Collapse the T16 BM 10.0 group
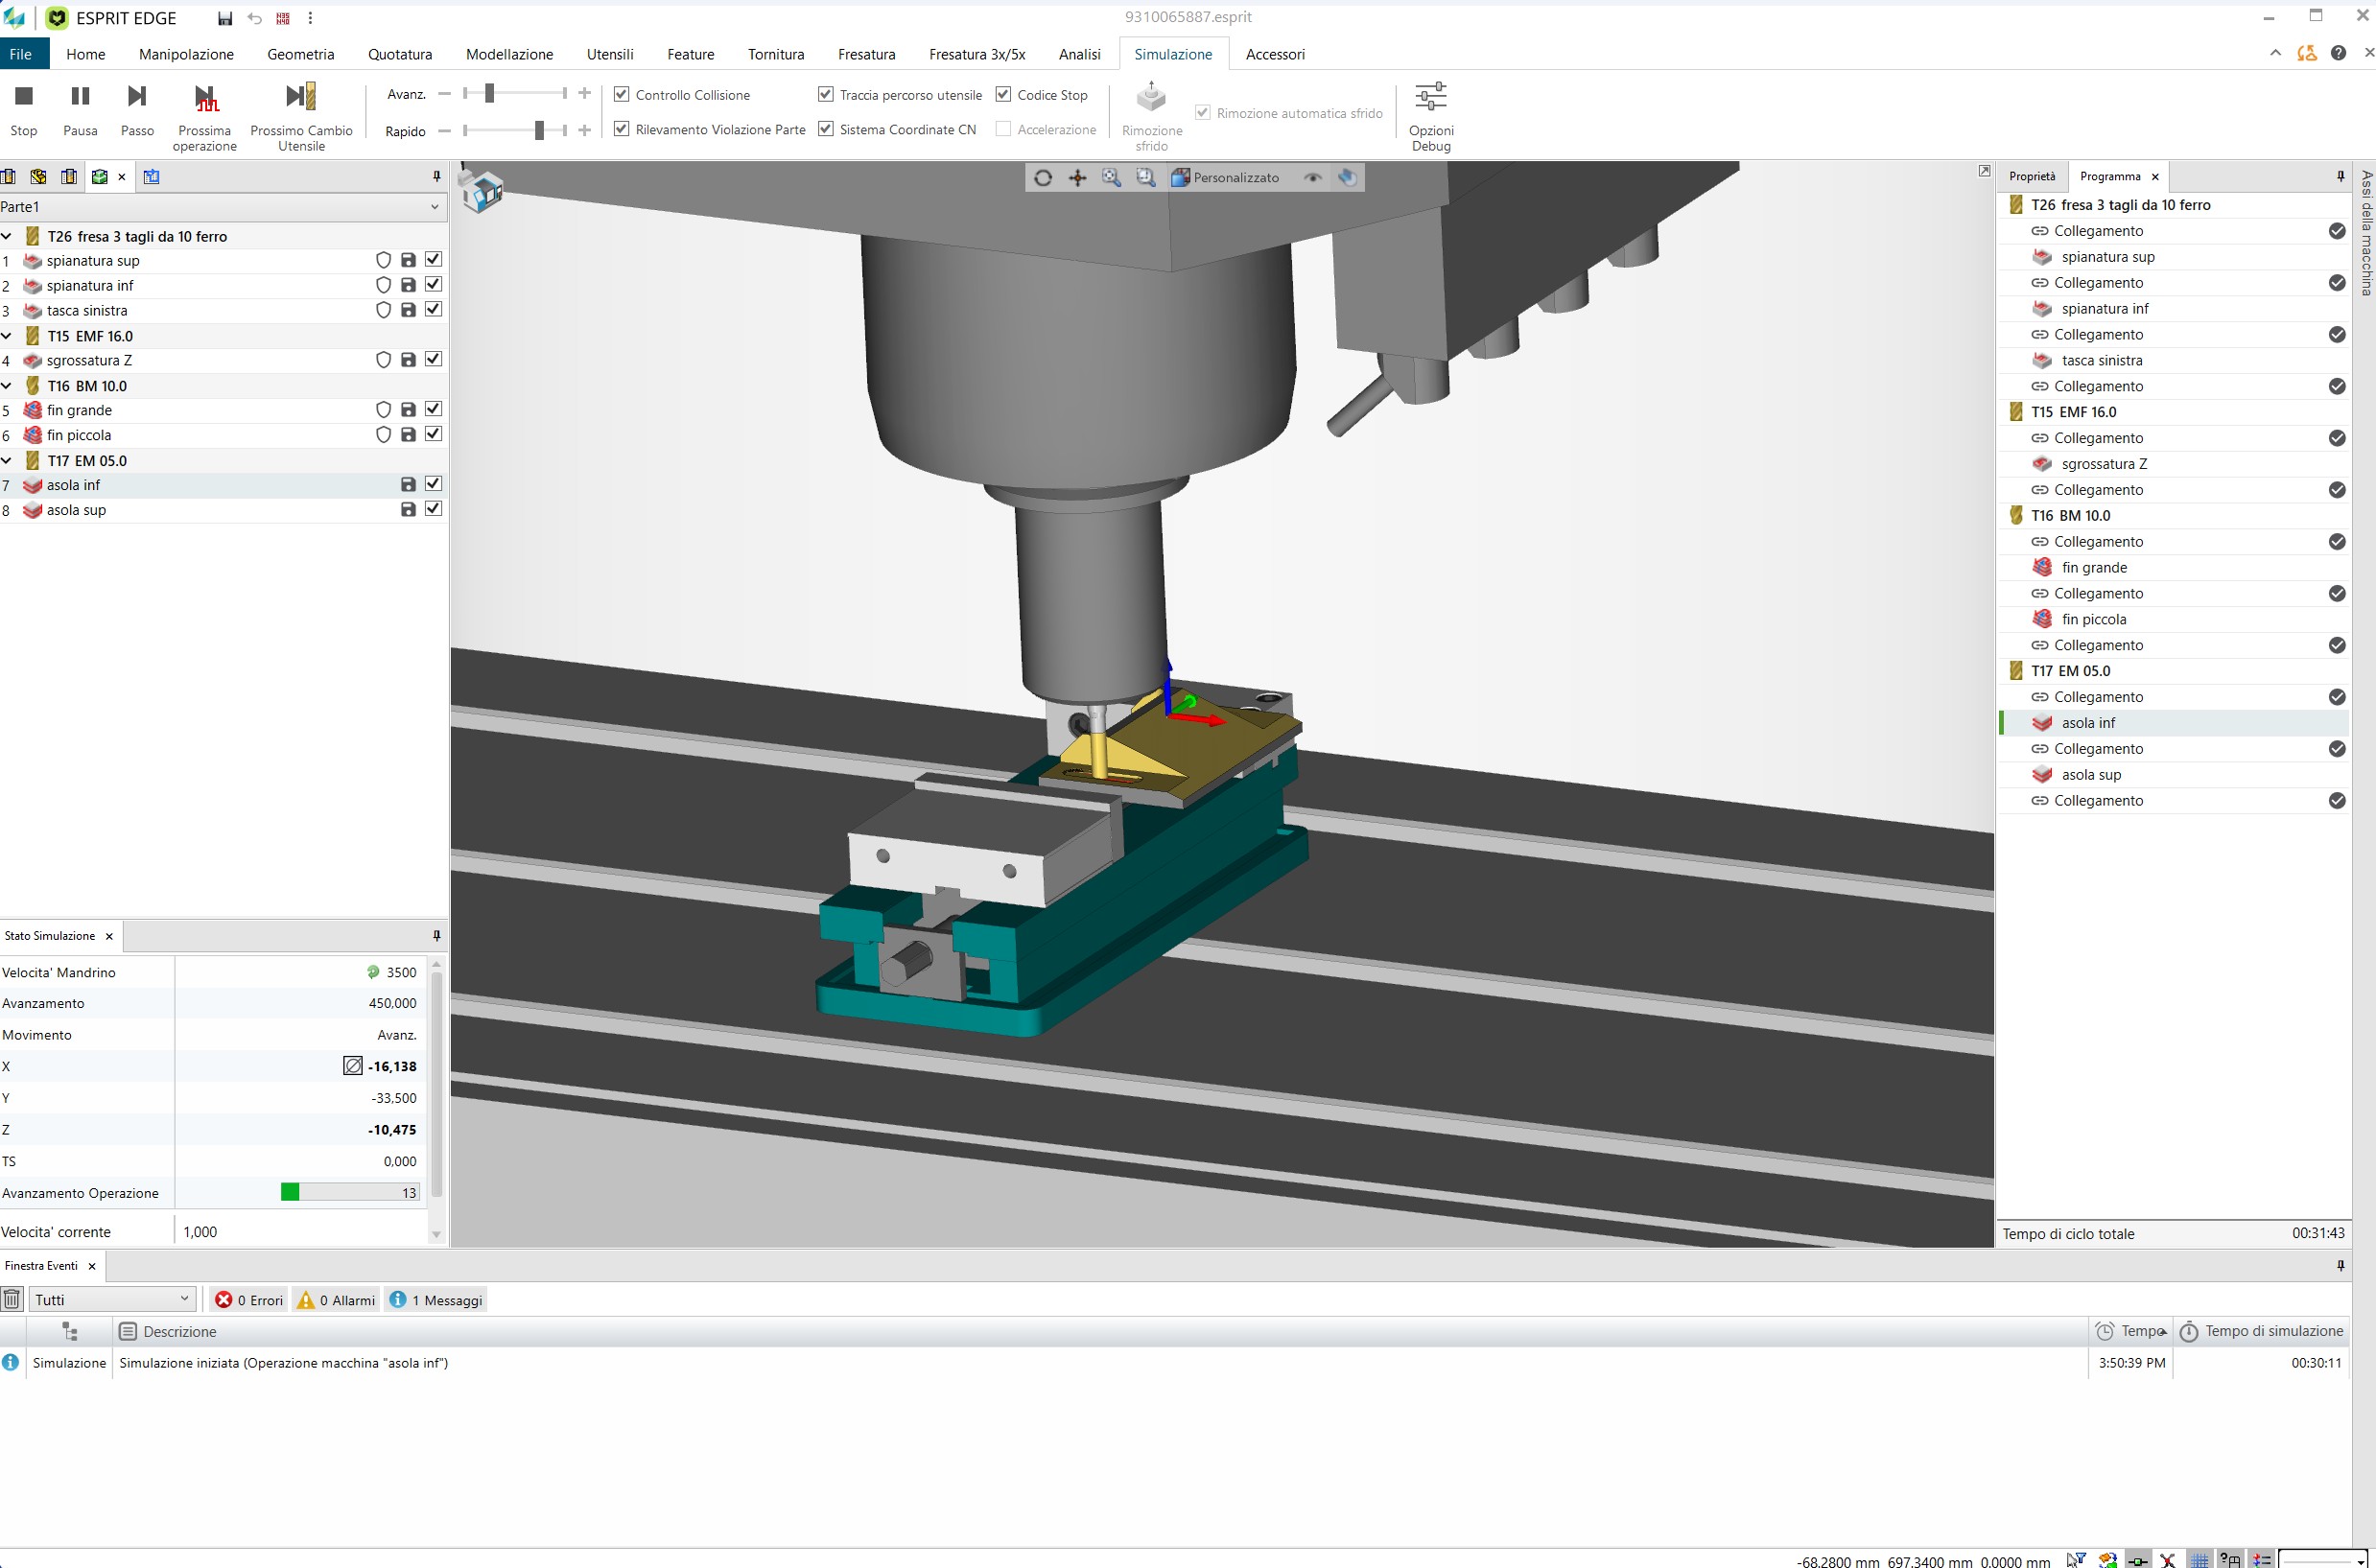2376x1568 pixels. pos(7,386)
